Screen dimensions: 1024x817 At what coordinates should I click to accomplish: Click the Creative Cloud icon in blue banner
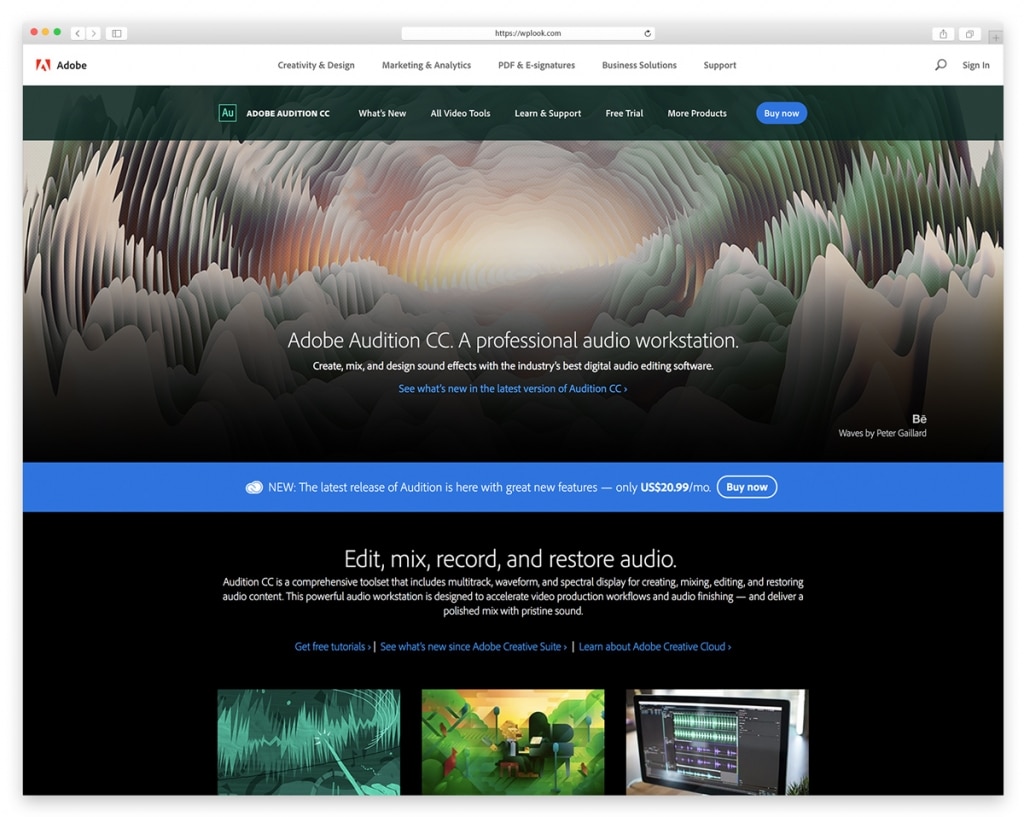point(254,487)
